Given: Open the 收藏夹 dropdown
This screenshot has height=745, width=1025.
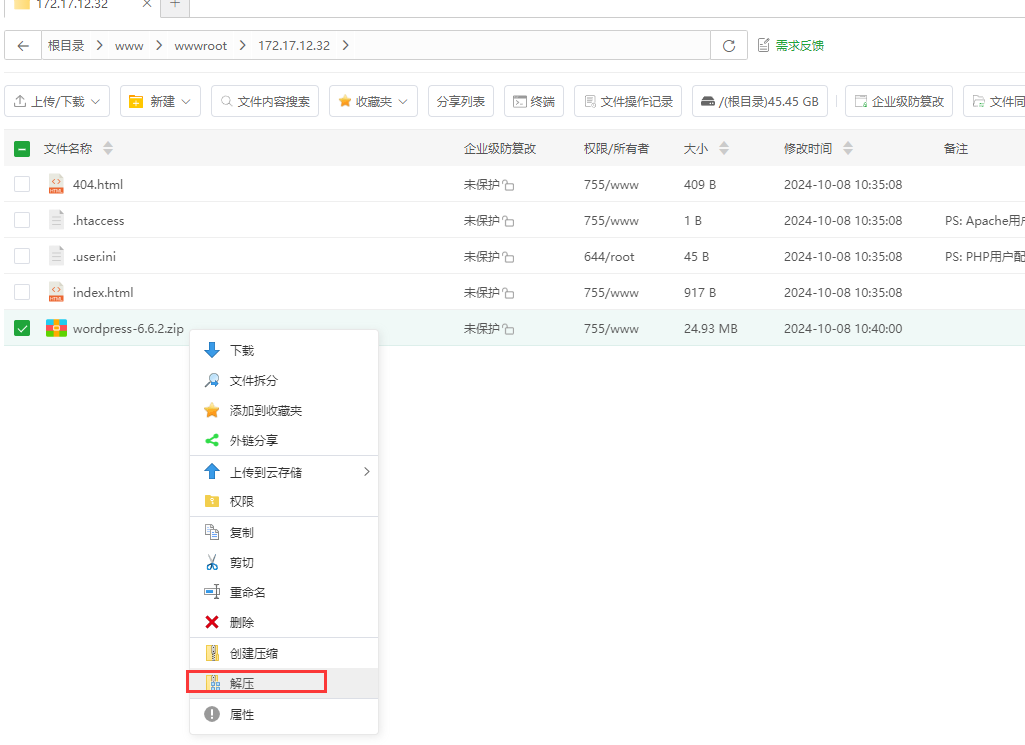Looking at the screenshot, I should [x=373, y=101].
